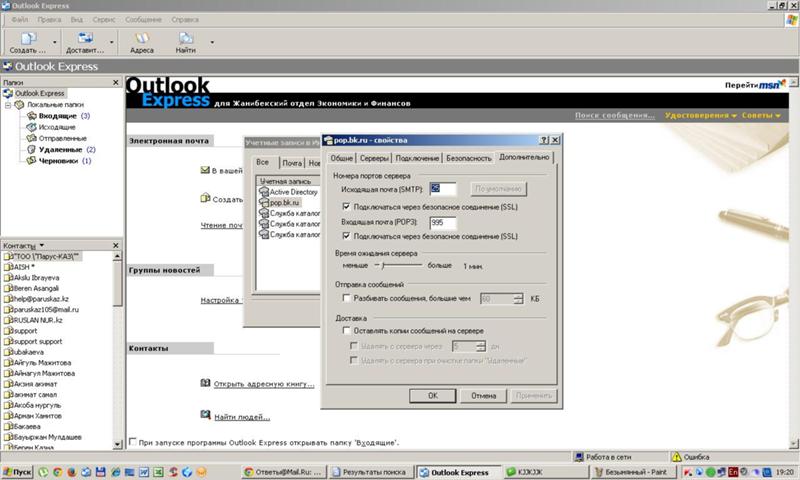
Task: Click the По умолчанию defaults button
Action: [x=498, y=189]
